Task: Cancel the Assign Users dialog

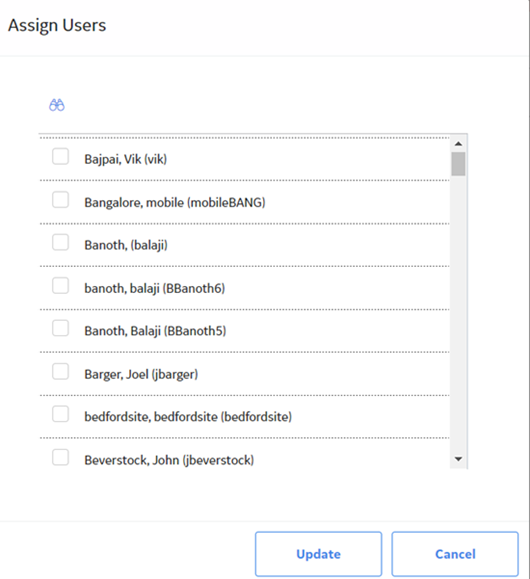Action: pyautogui.click(x=455, y=554)
